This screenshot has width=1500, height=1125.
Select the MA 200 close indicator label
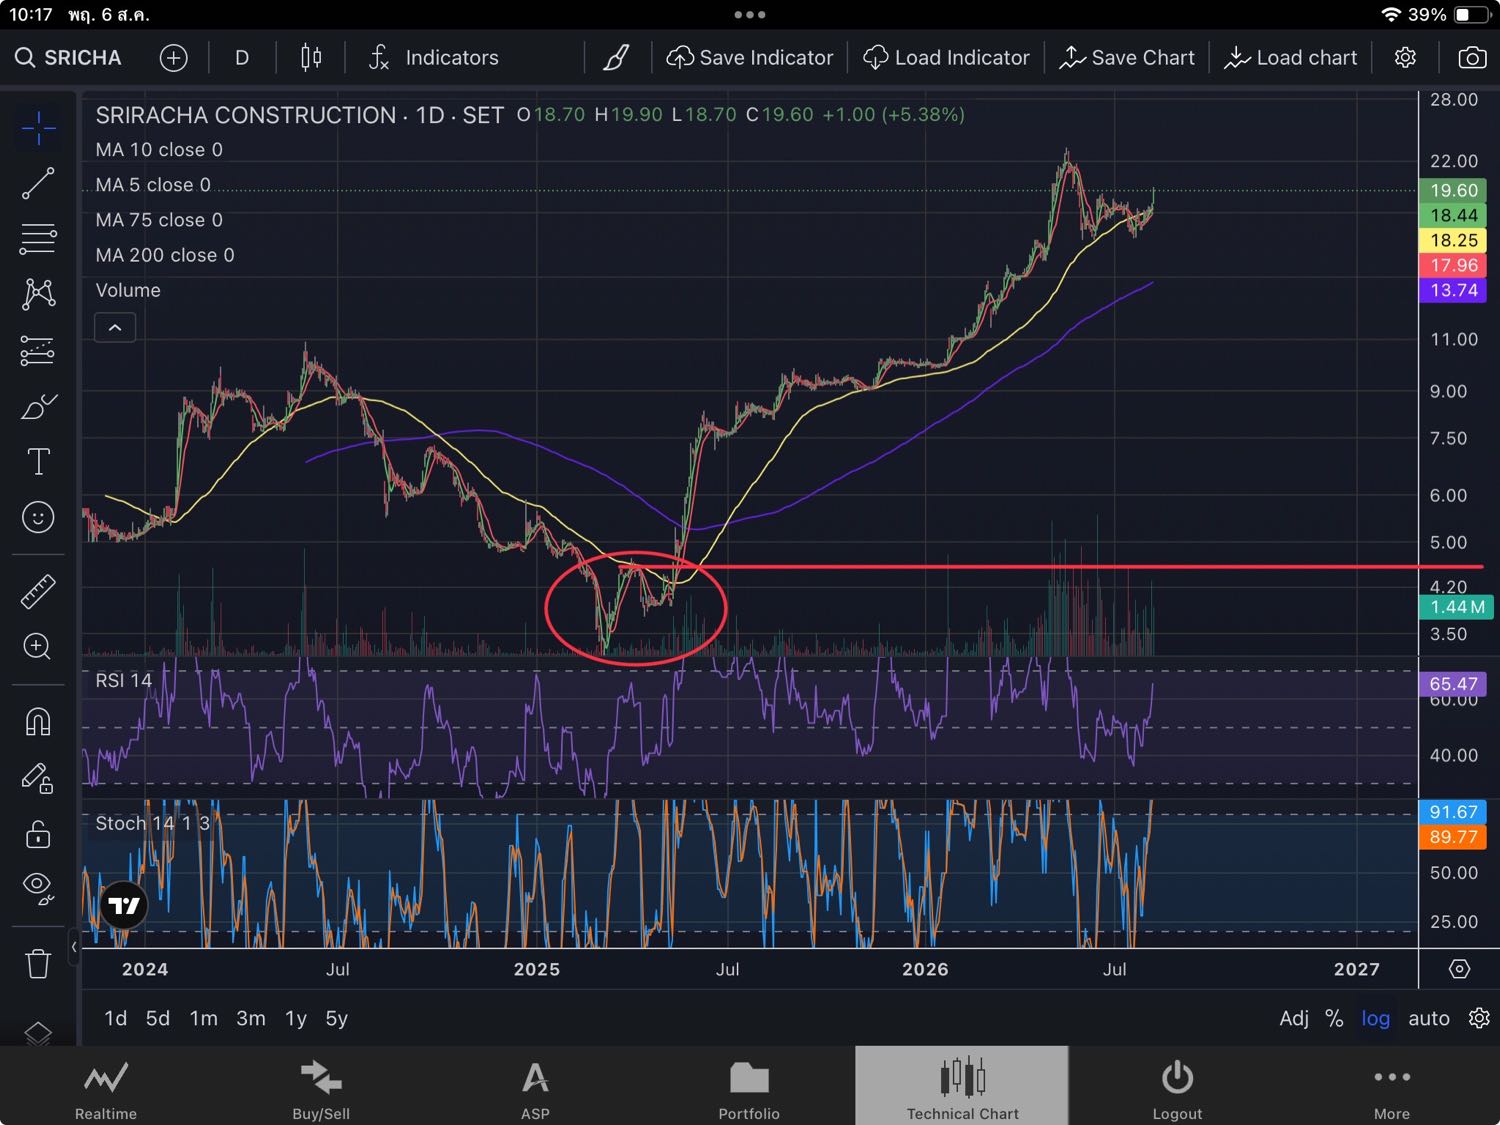point(165,255)
